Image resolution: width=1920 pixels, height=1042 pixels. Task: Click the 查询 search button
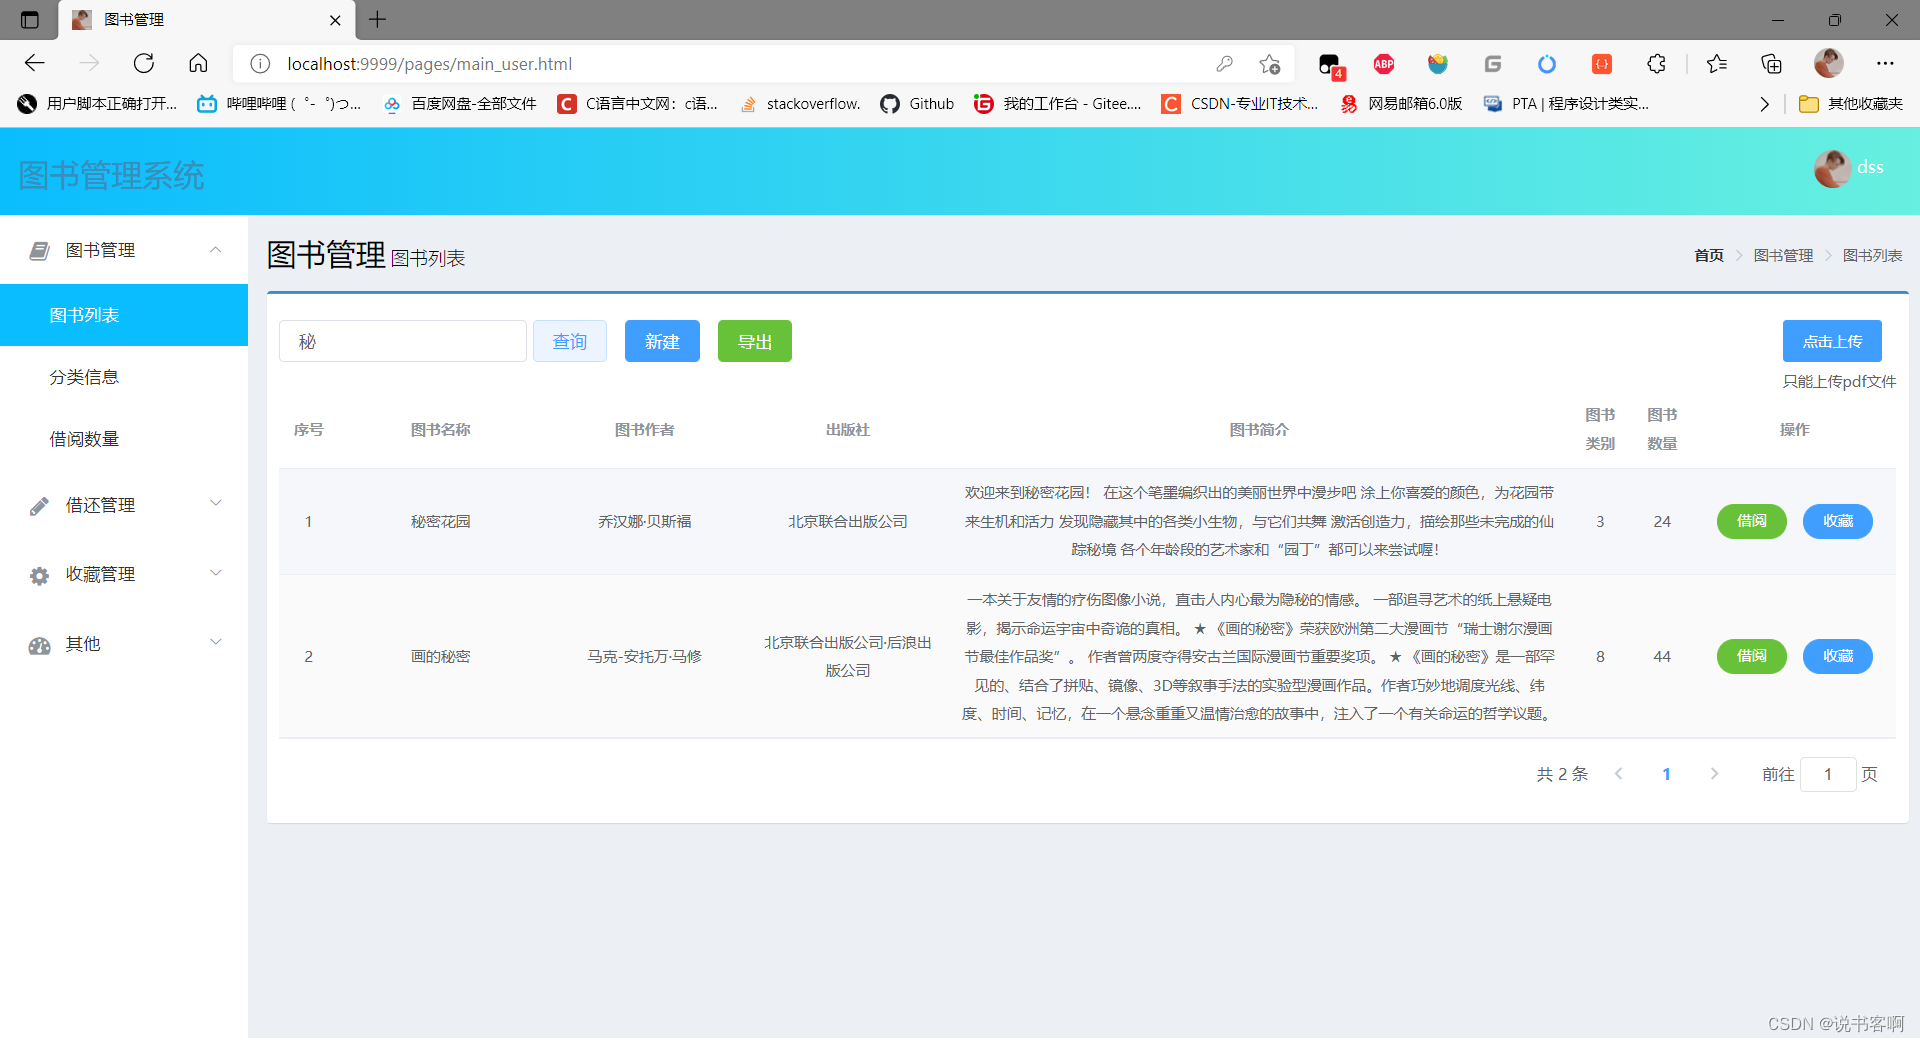click(570, 341)
